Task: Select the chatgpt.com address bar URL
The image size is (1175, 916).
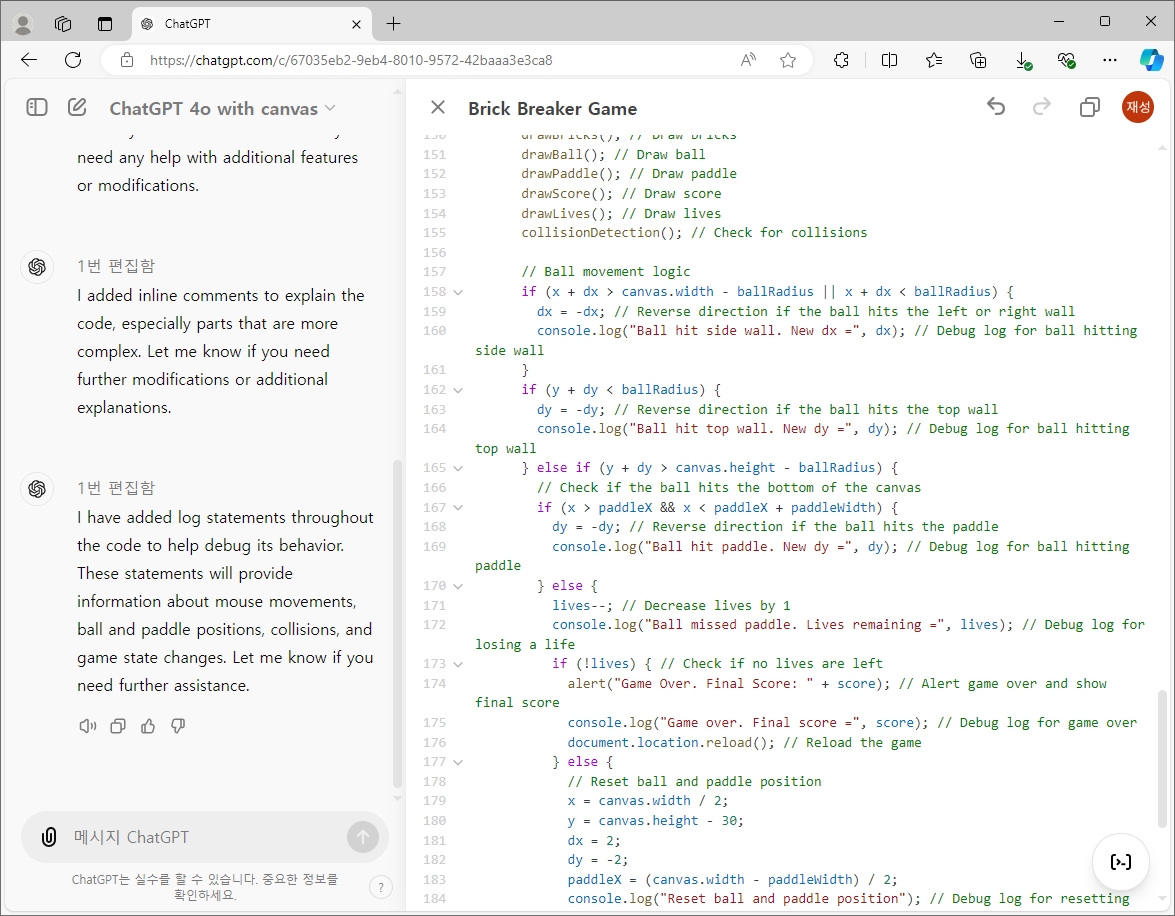Action: (351, 60)
